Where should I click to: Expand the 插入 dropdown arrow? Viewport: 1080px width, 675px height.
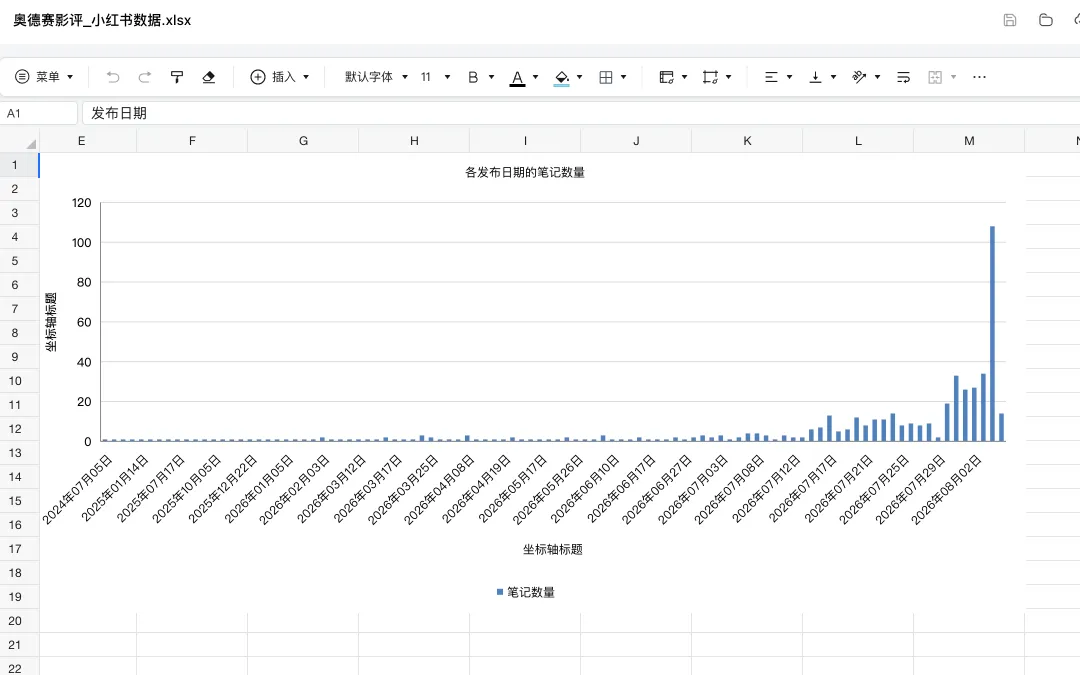[x=306, y=77]
